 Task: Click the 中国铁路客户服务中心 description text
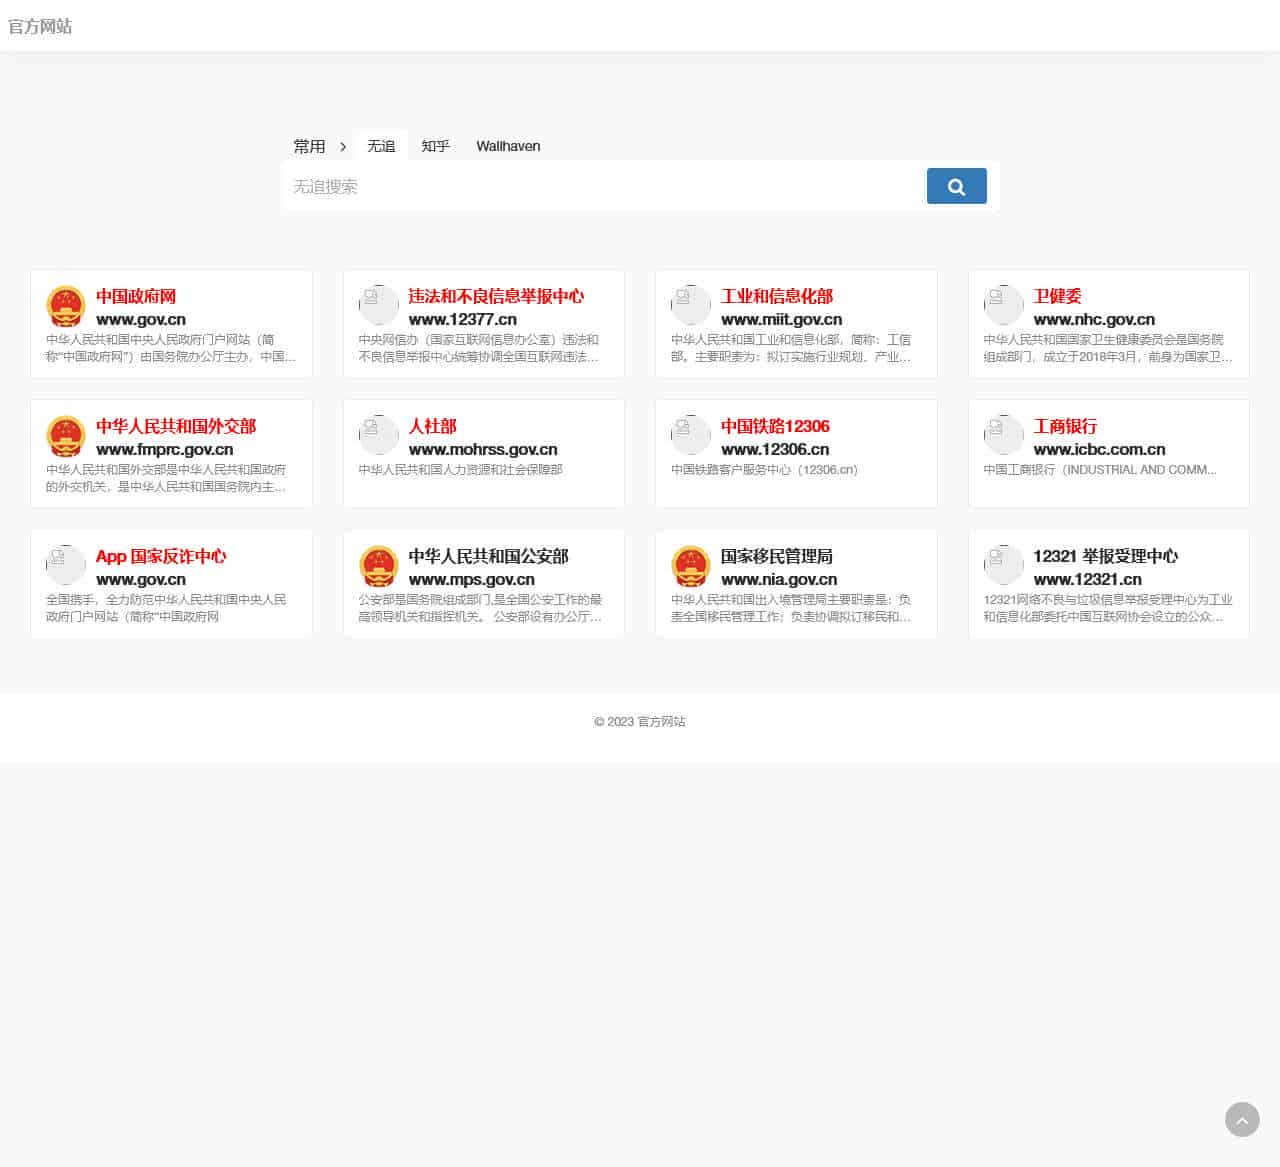(x=765, y=469)
